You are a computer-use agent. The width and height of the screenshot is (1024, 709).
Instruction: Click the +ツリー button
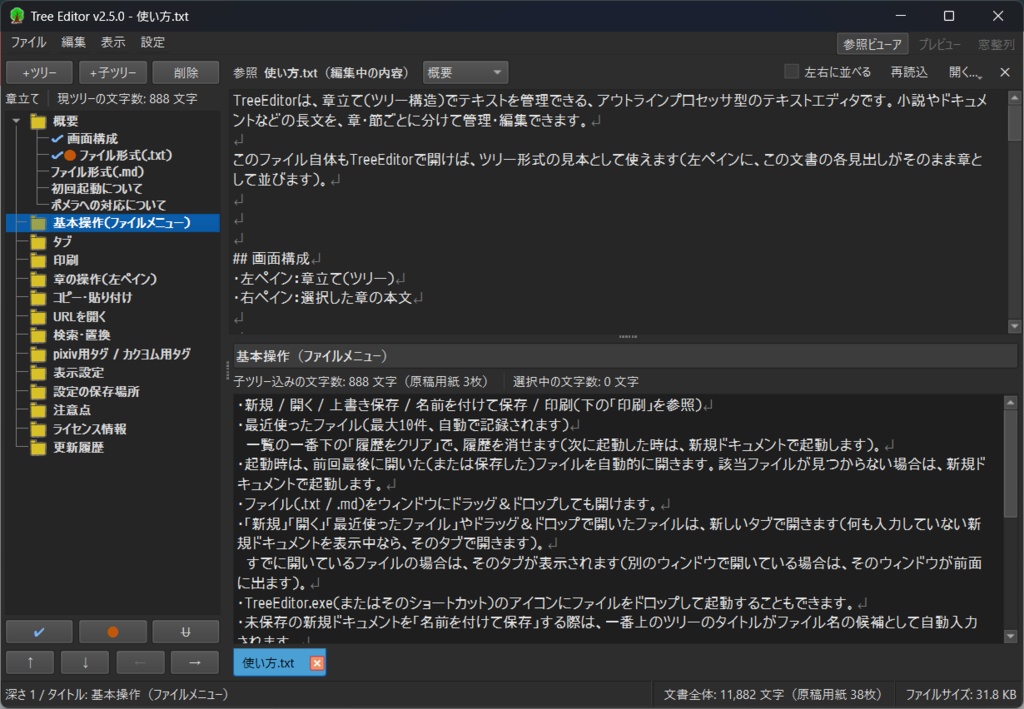pyautogui.click(x=39, y=72)
